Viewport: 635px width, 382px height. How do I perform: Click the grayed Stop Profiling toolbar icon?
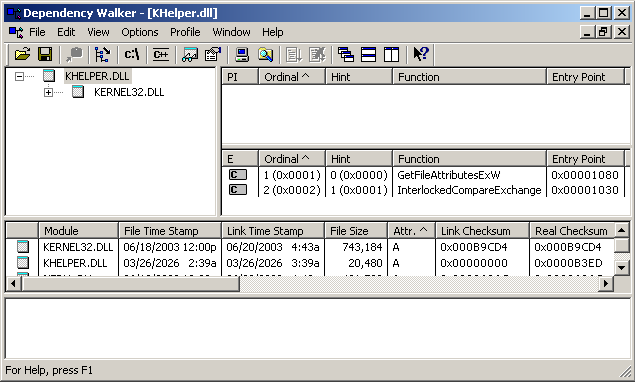point(317,54)
